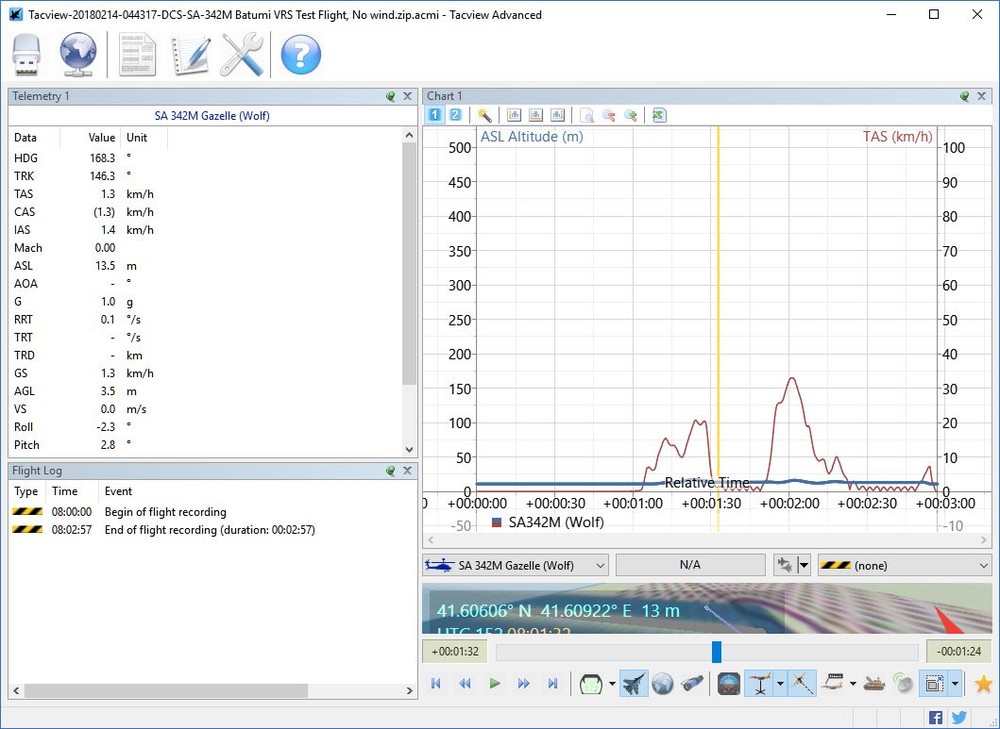Open the wrench and screwdriver tools icon

click(241, 54)
